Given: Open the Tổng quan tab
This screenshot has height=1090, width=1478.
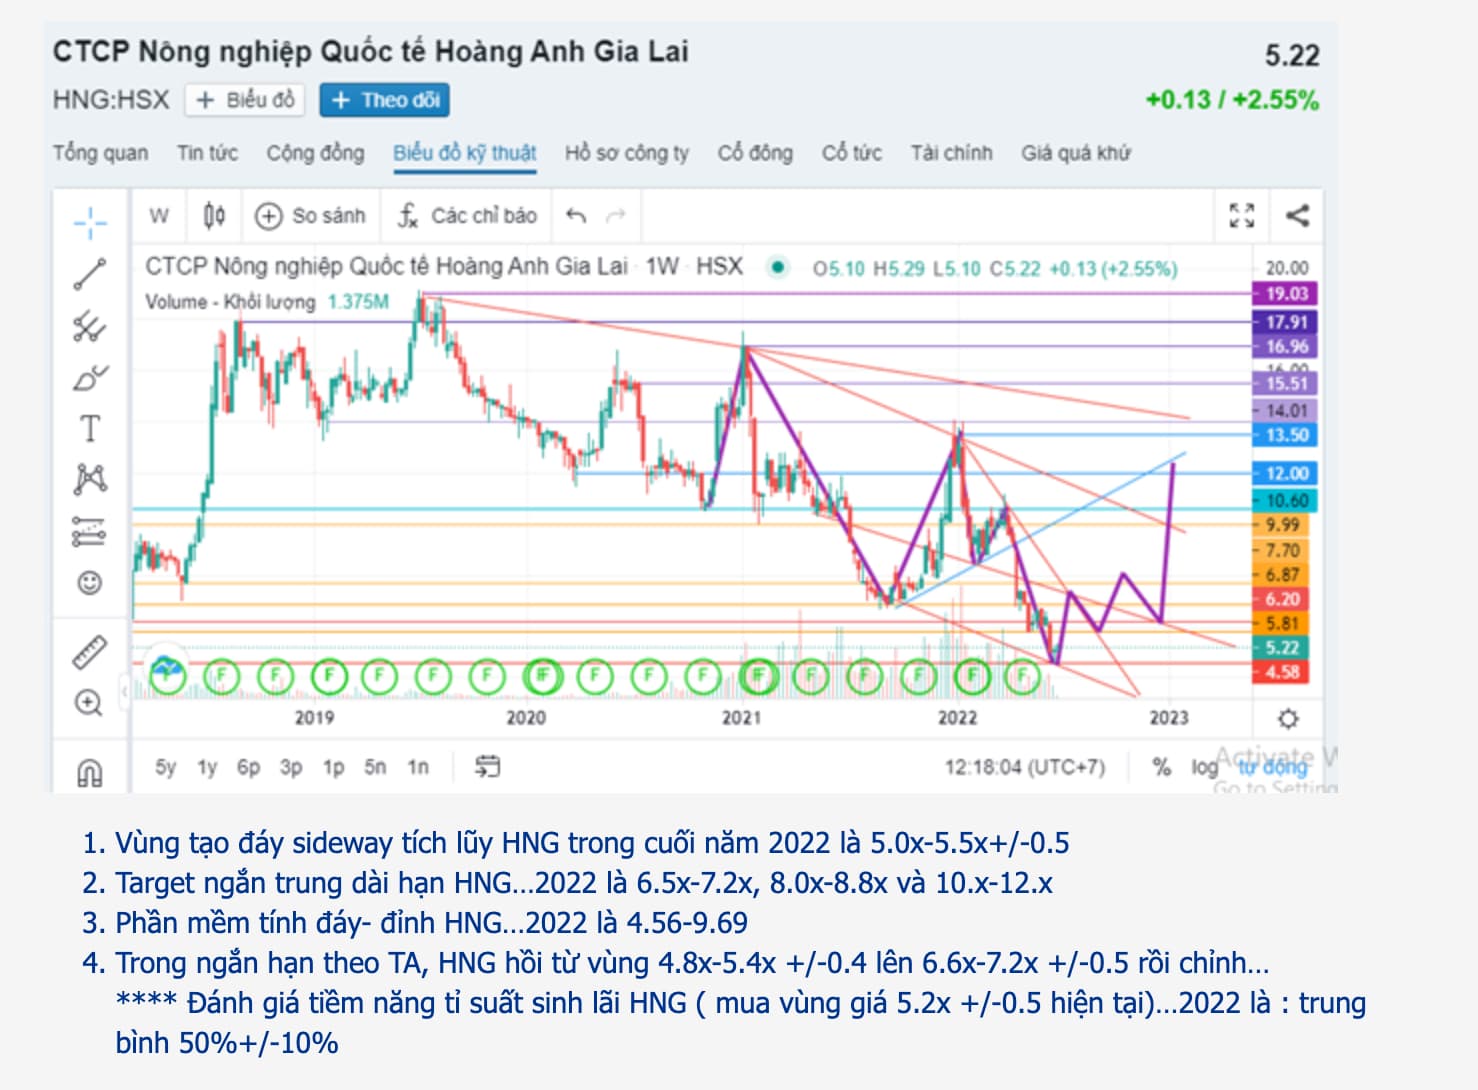Looking at the screenshot, I should point(100,153).
